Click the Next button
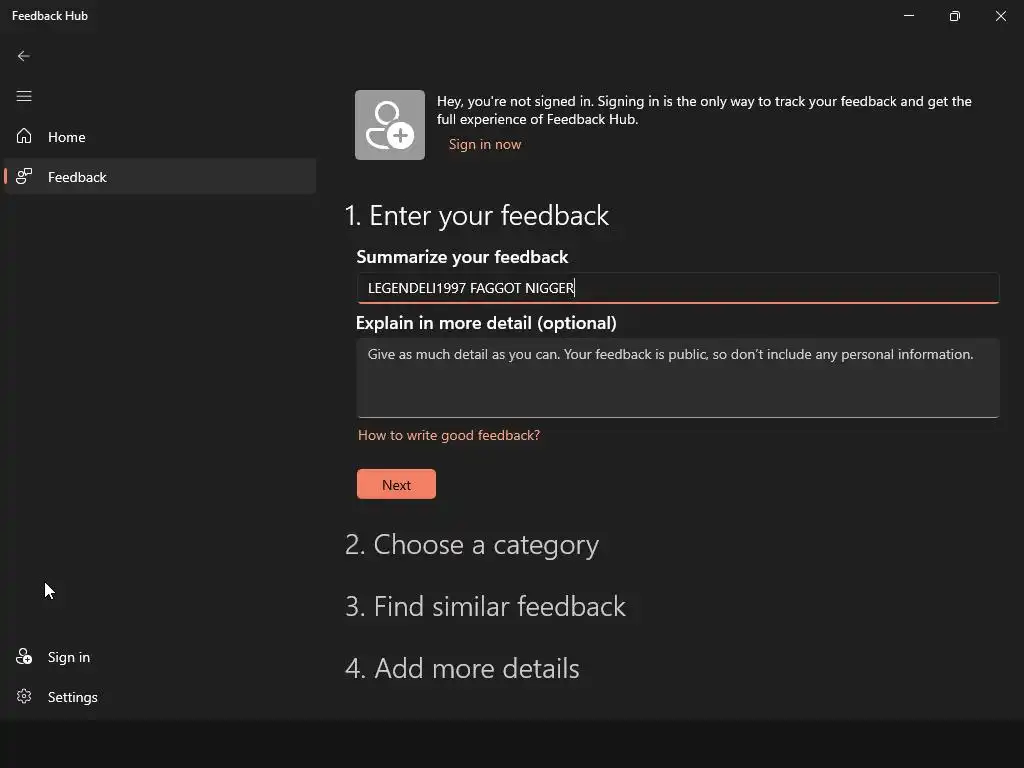Screen dimensions: 1024x768 click(x=396, y=485)
